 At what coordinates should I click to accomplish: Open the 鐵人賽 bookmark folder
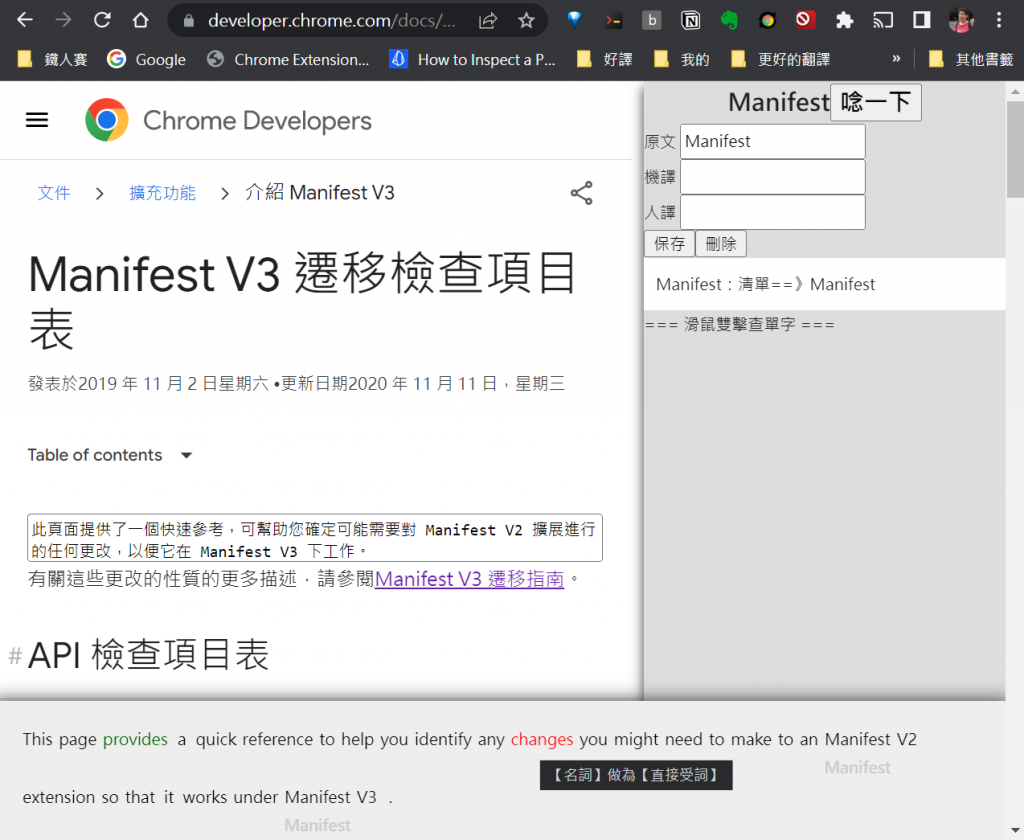[x=52, y=59]
